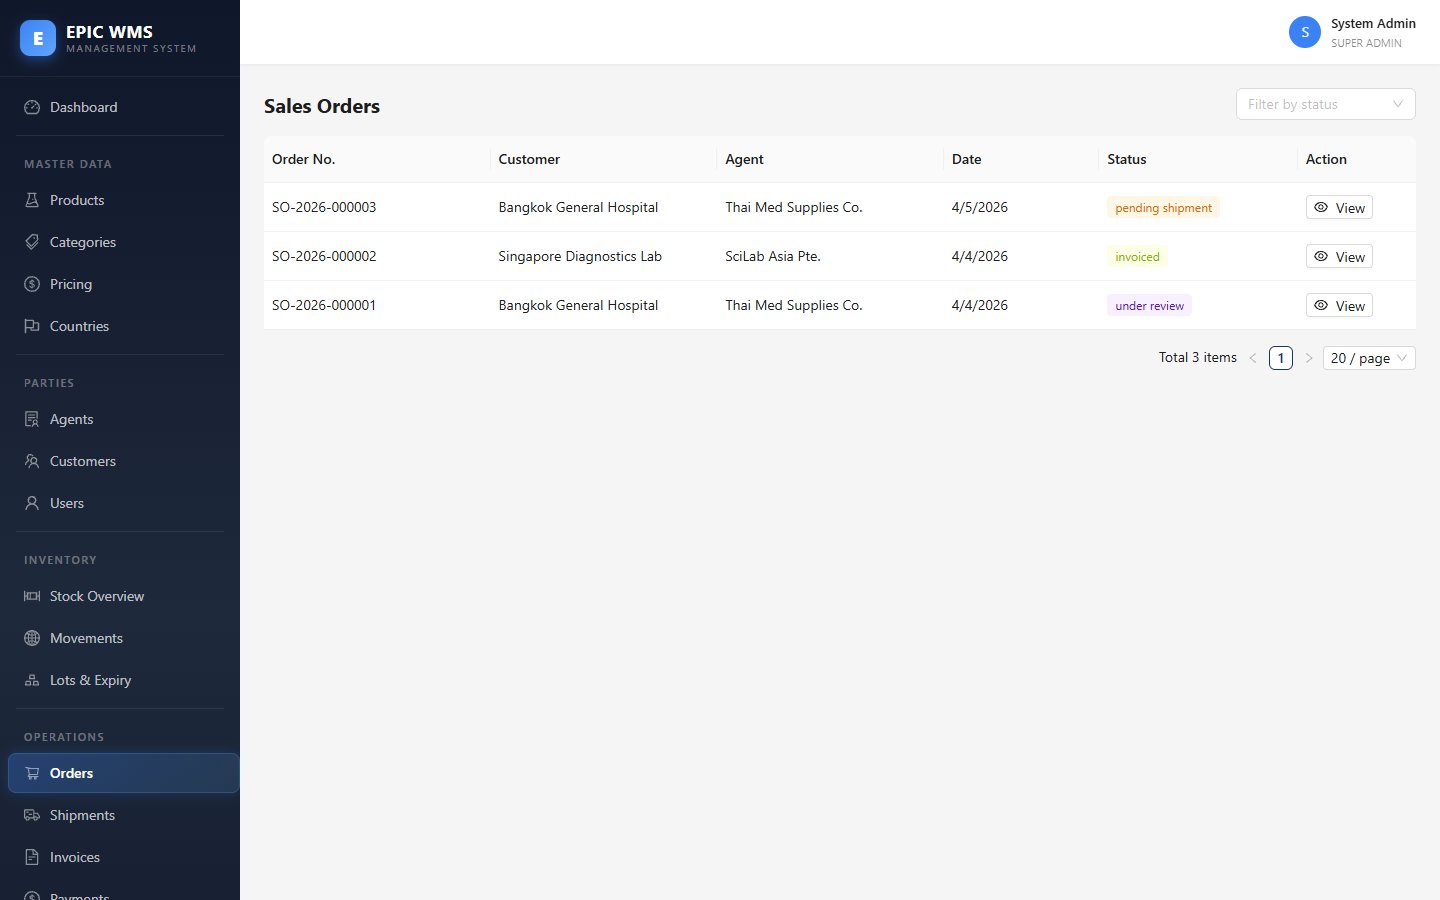Open the Countries page

123,326
